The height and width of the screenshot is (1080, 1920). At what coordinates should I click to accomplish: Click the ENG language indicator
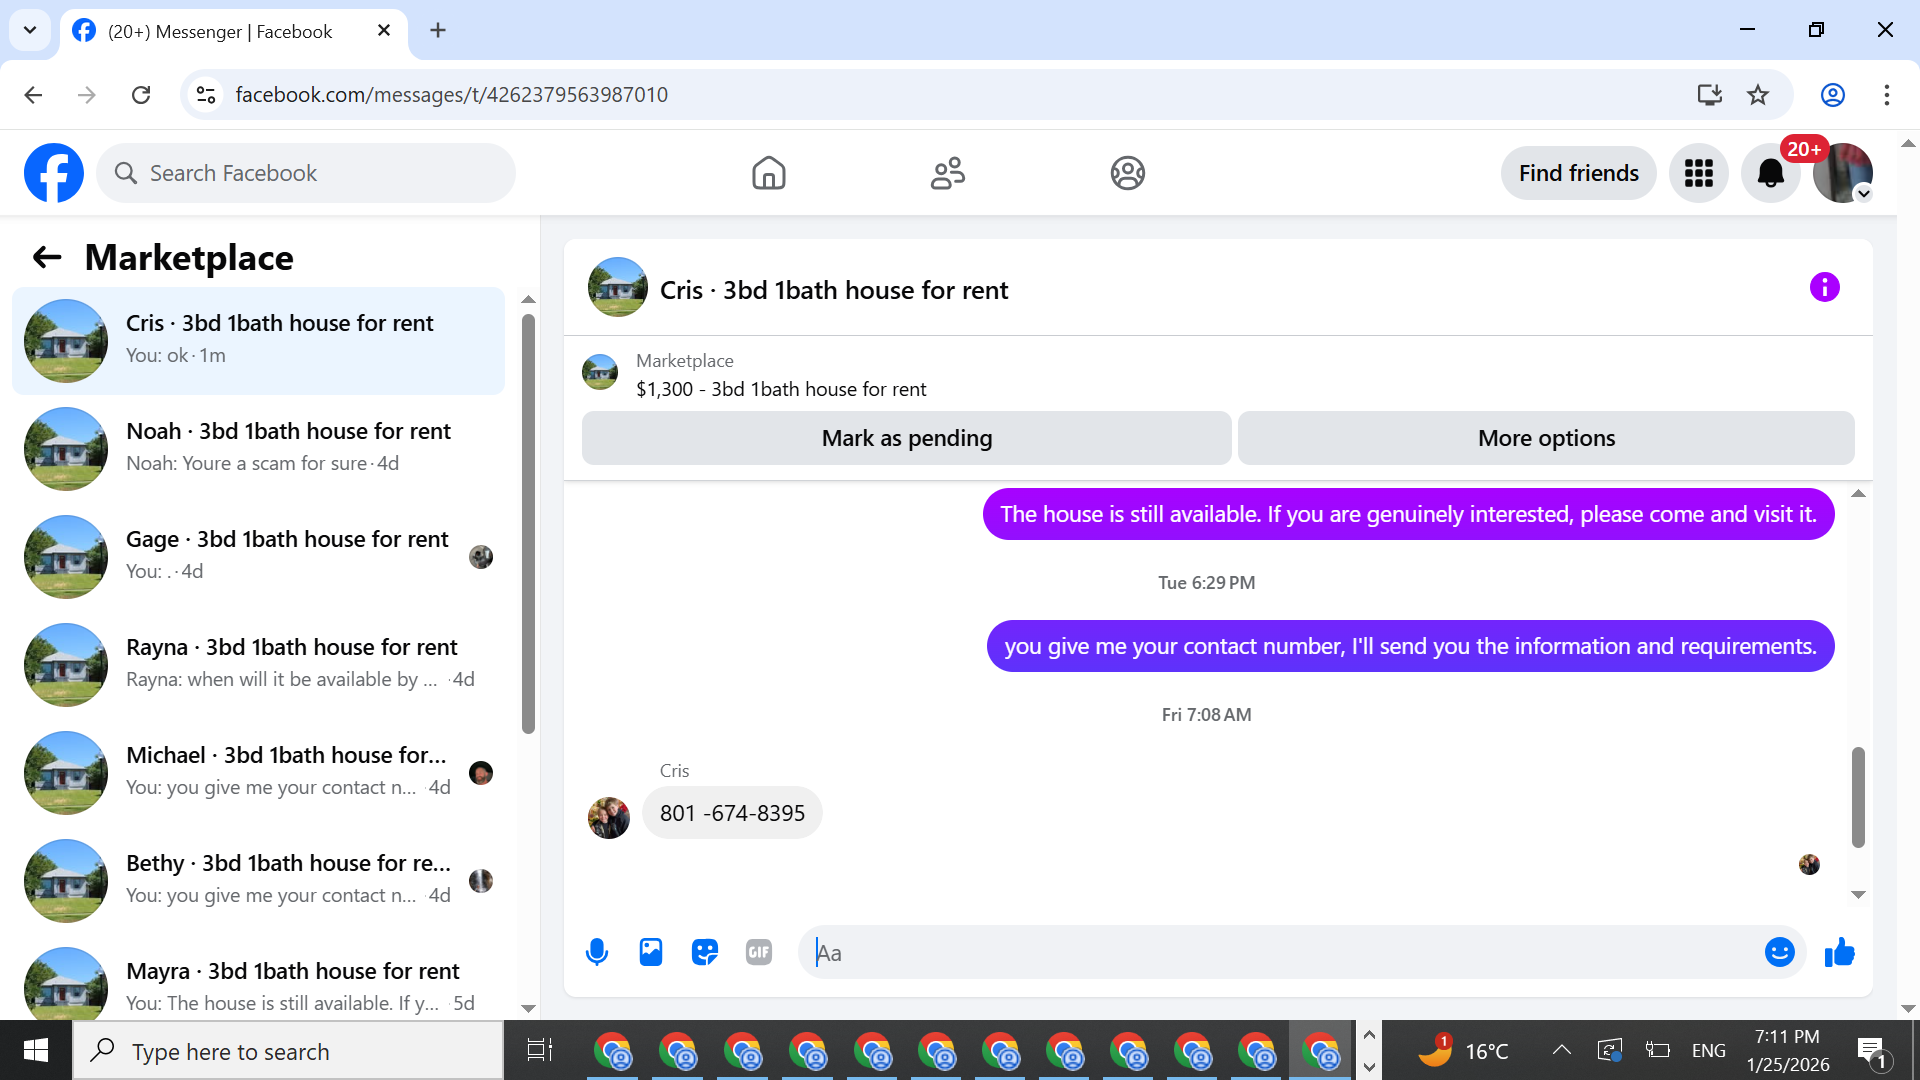(x=1709, y=1050)
